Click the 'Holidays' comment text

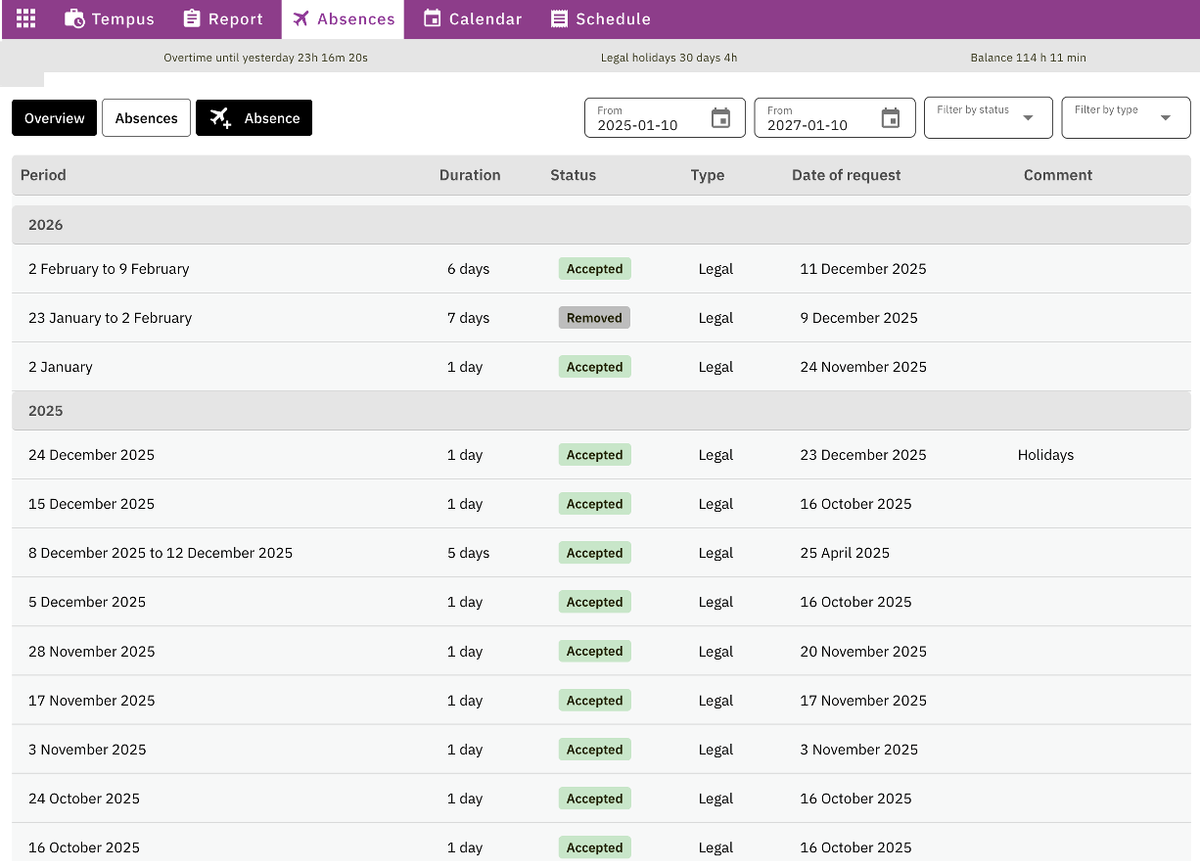(1045, 455)
